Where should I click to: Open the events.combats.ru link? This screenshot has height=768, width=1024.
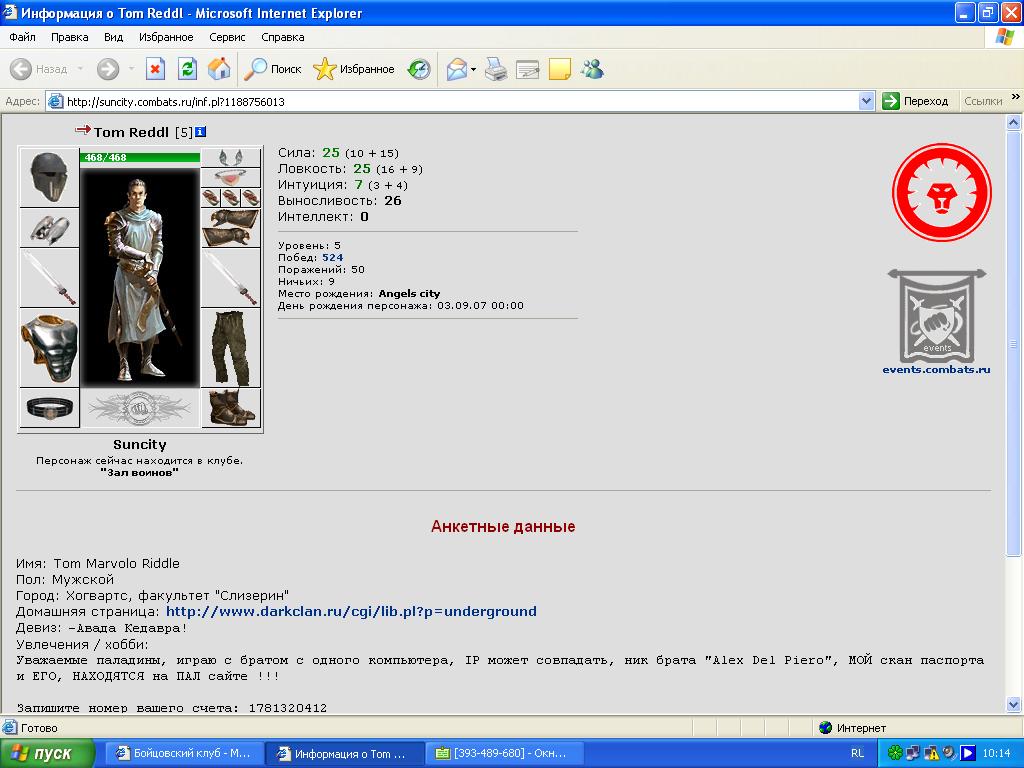pyautogui.click(x=936, y=370)
